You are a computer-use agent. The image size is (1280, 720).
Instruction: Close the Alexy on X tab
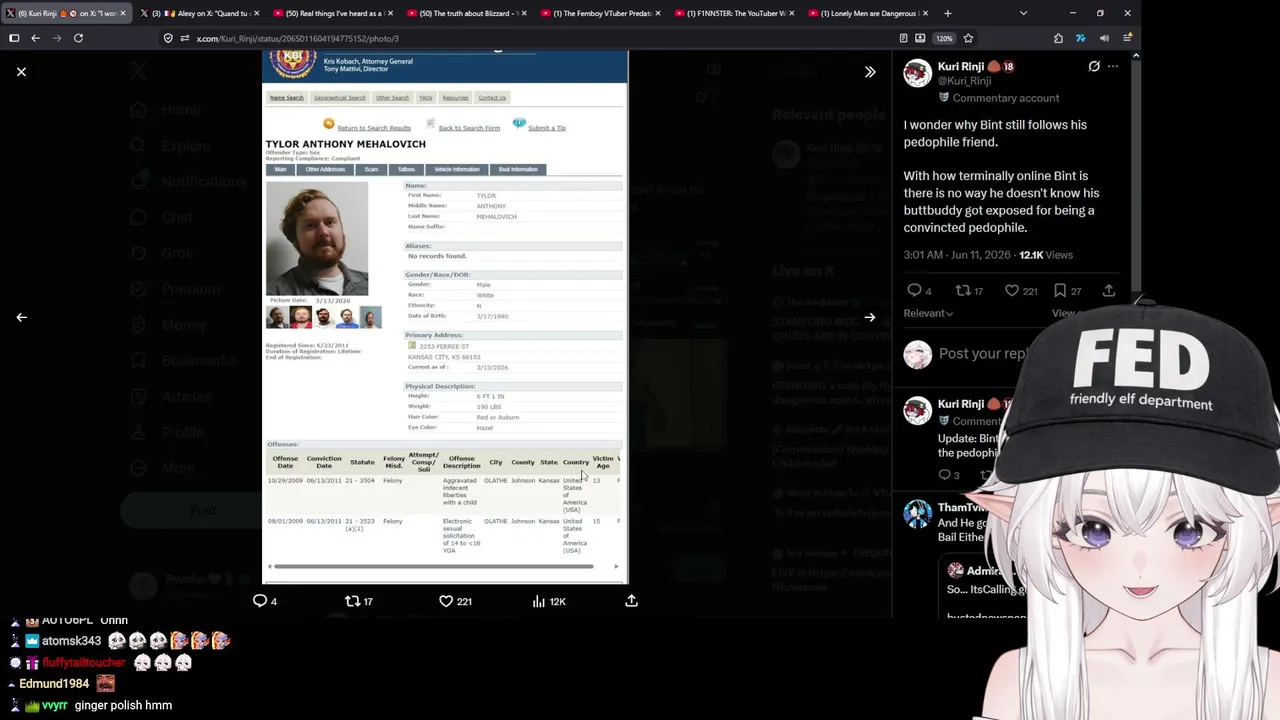pos(256,13)
